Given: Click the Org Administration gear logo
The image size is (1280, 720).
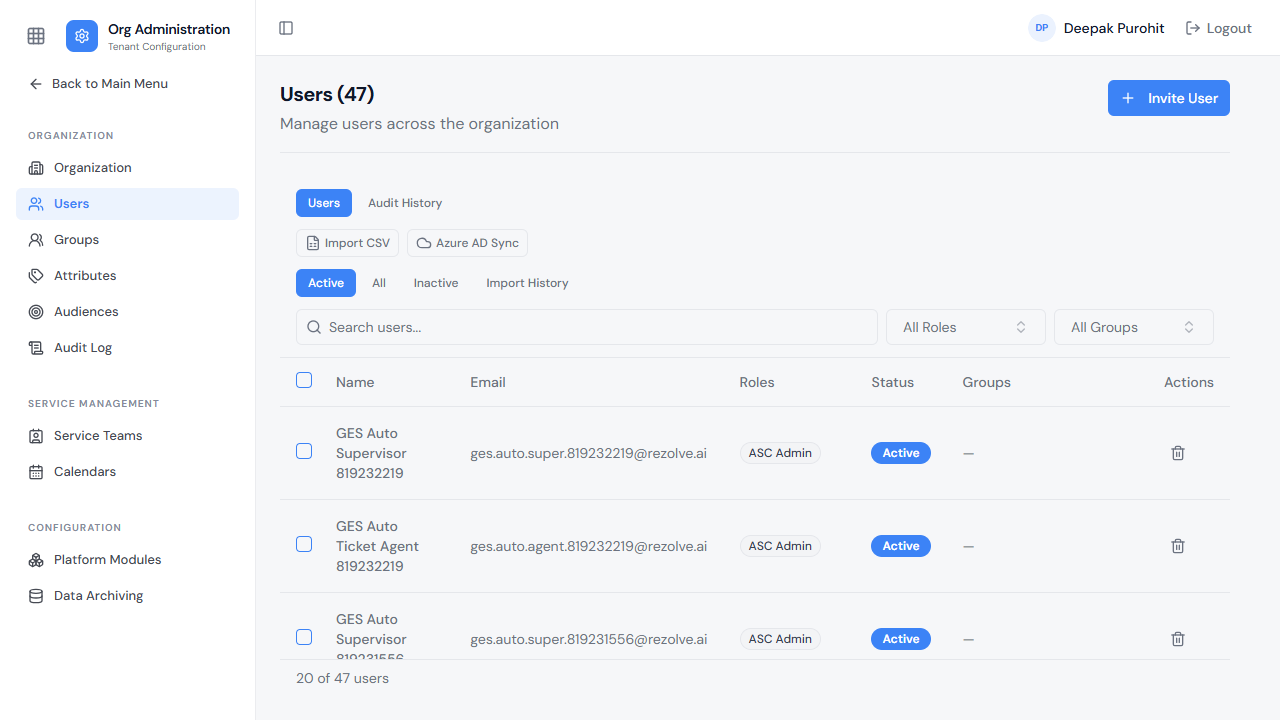Looking at the screenshot, I should coord(82,36).
